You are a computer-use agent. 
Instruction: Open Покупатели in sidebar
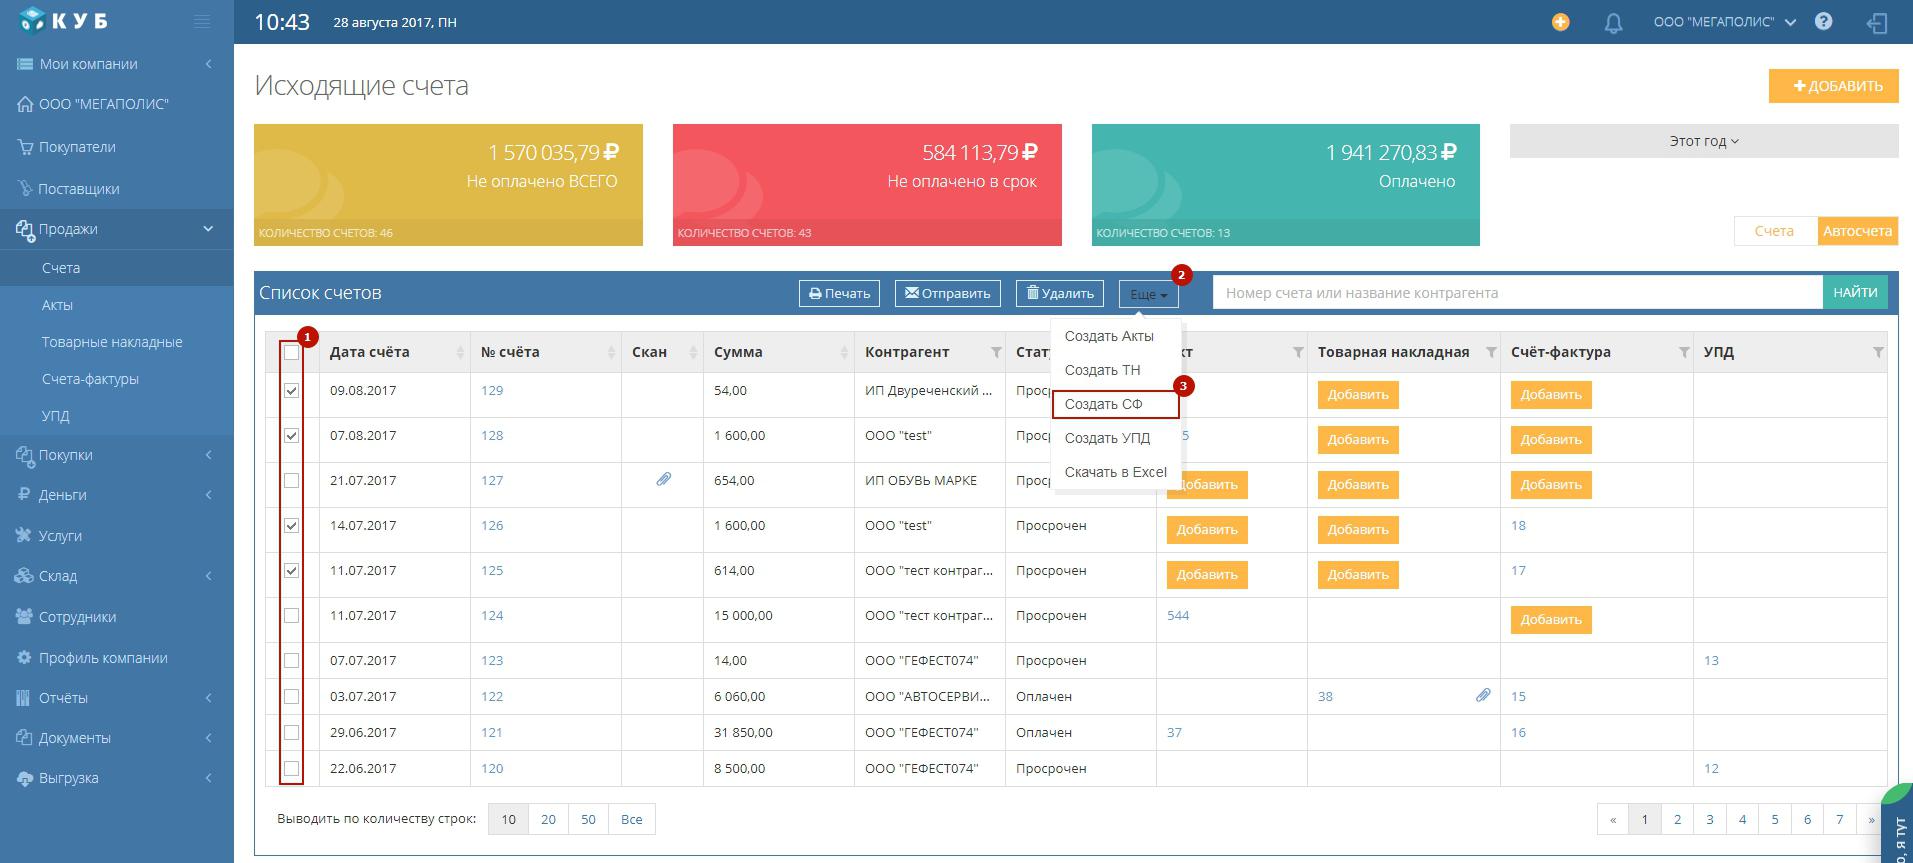coord(77,147)
